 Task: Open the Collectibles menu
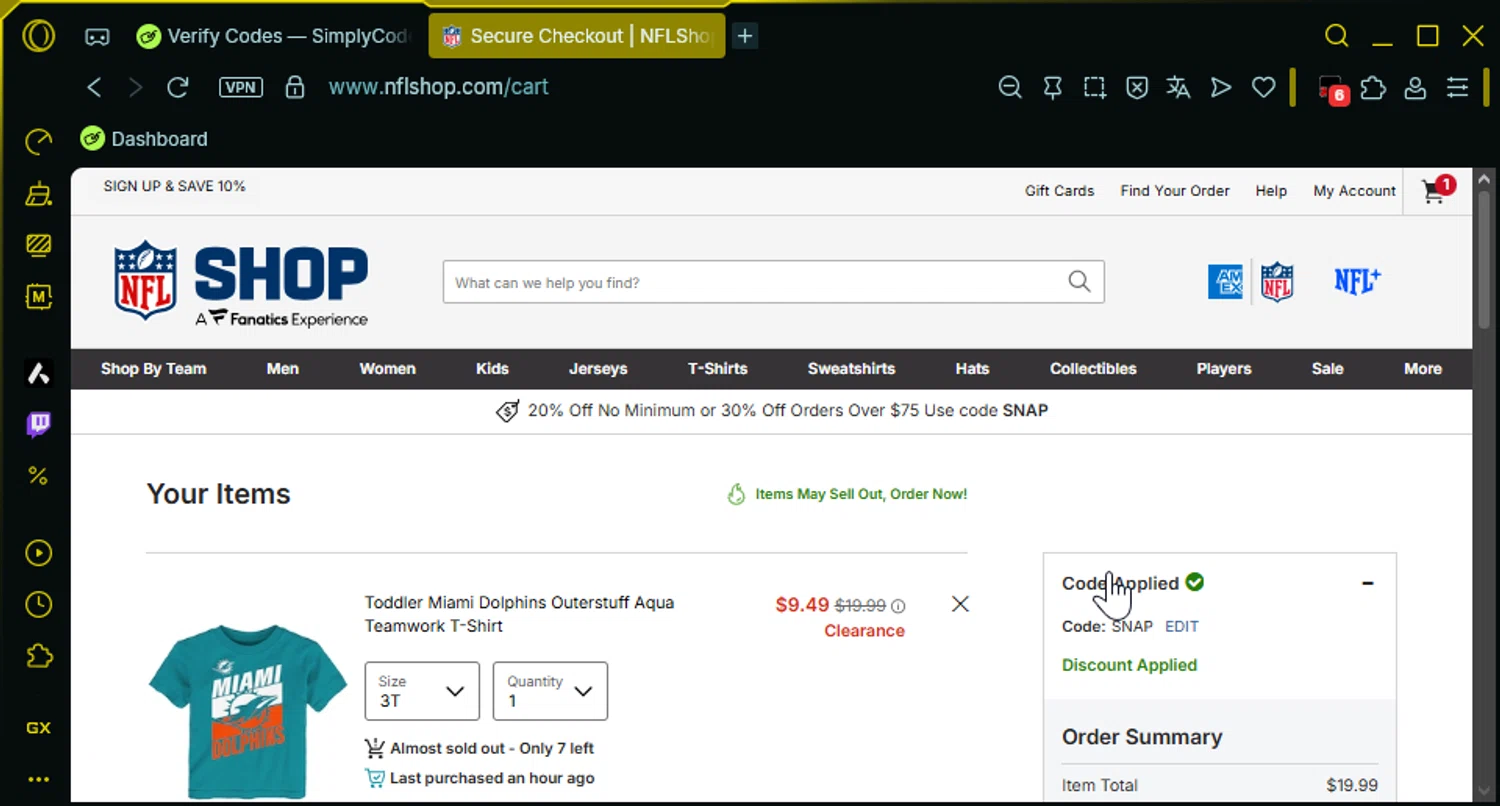click(x=1093, y=368)
